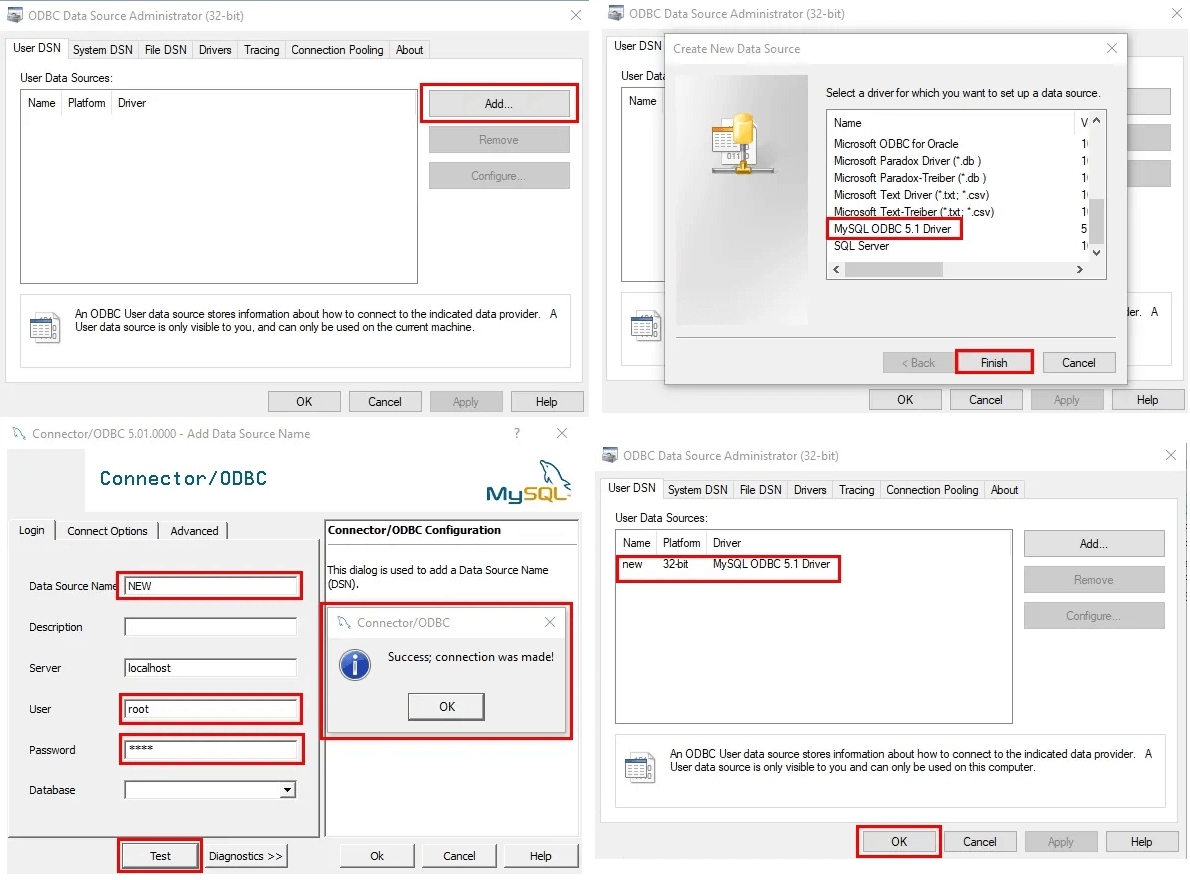Click data source info icon in empty-list ODBC window
This screenshot has width=1190, height=880.
45,327
